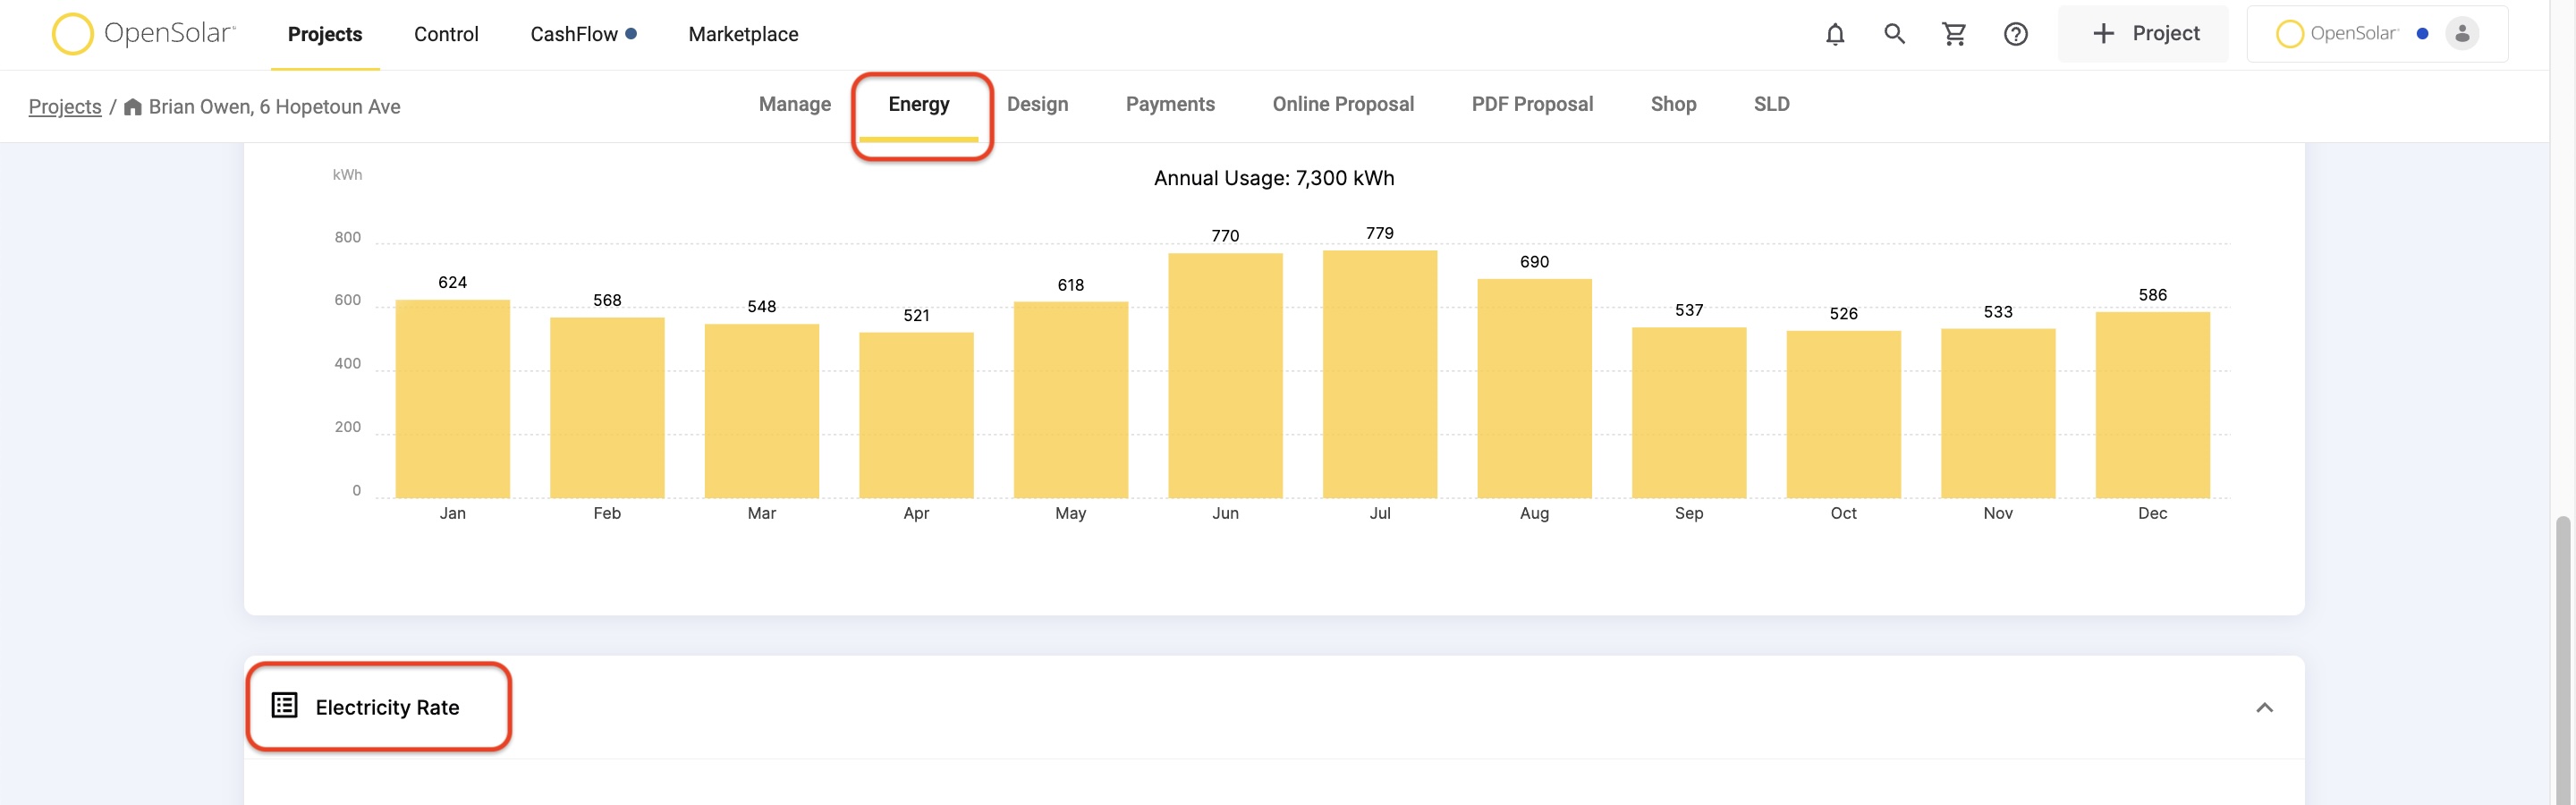This screenshot has width=2576, height=805.
Task: Click the OpenSolar logo top left
Action: (144, 34)
